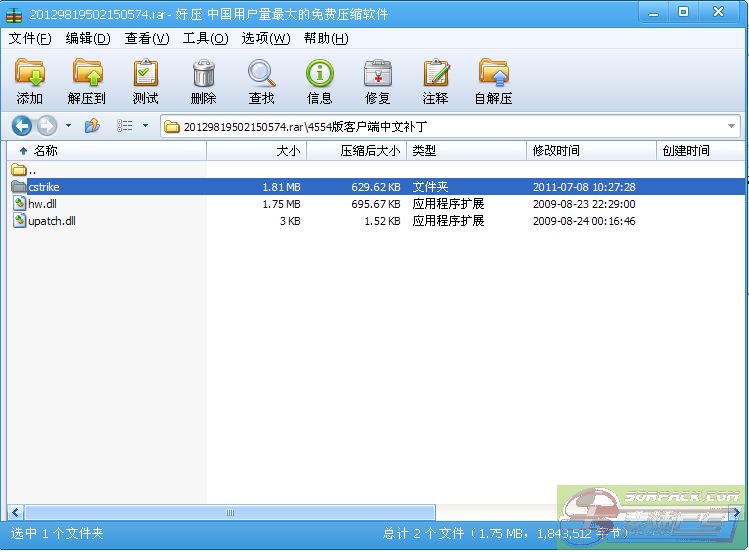
Task: Click the up-one-level folder icon
Action: coord(92,126)
